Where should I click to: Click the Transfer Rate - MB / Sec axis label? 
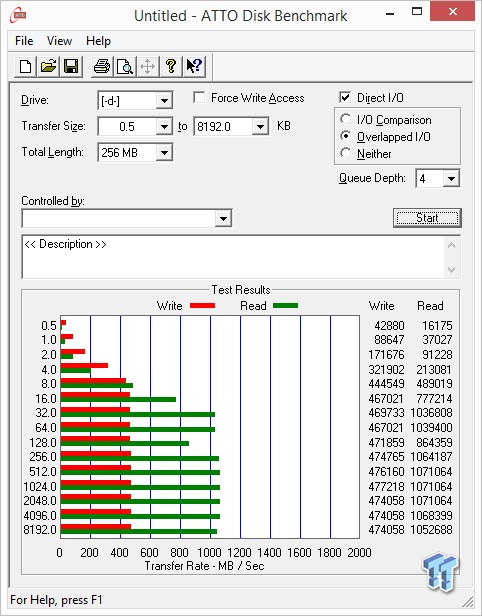click(x=204, y=566)
